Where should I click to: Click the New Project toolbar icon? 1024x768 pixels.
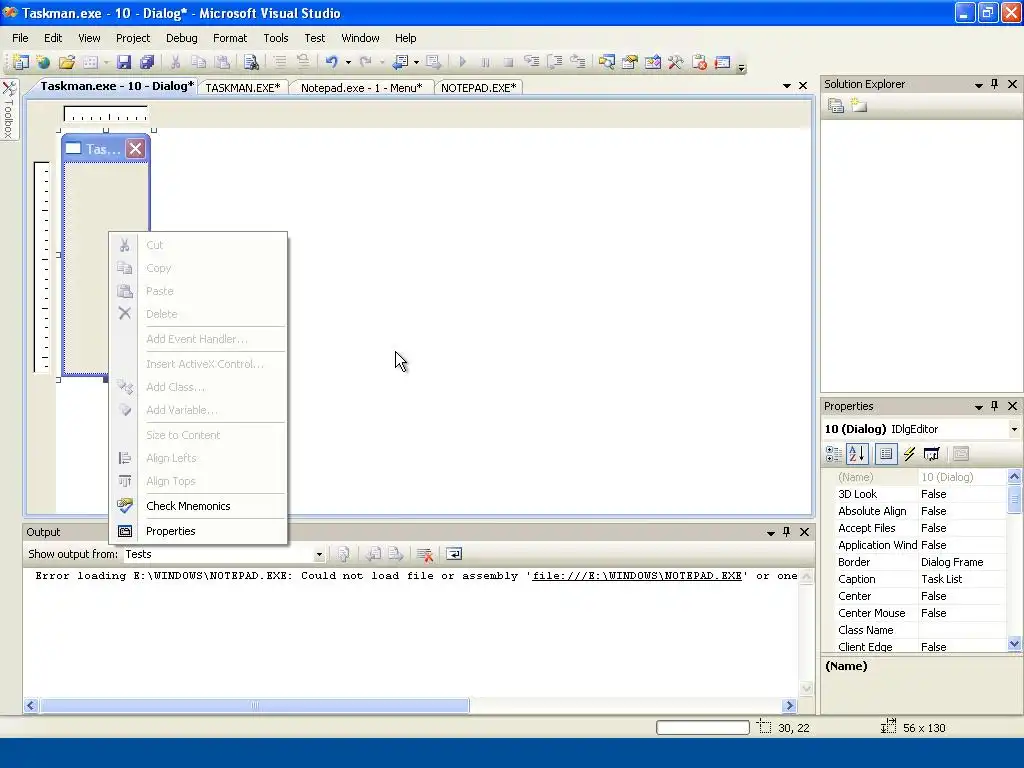20,62
